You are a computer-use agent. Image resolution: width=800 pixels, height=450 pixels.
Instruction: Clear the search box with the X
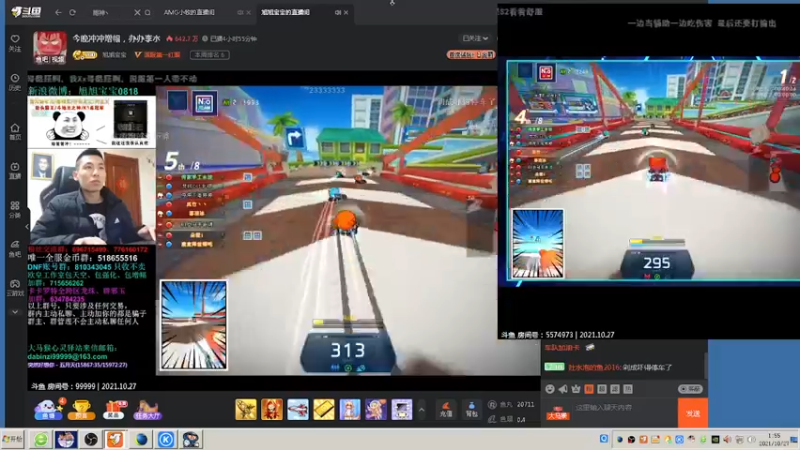tap(137, 12)
